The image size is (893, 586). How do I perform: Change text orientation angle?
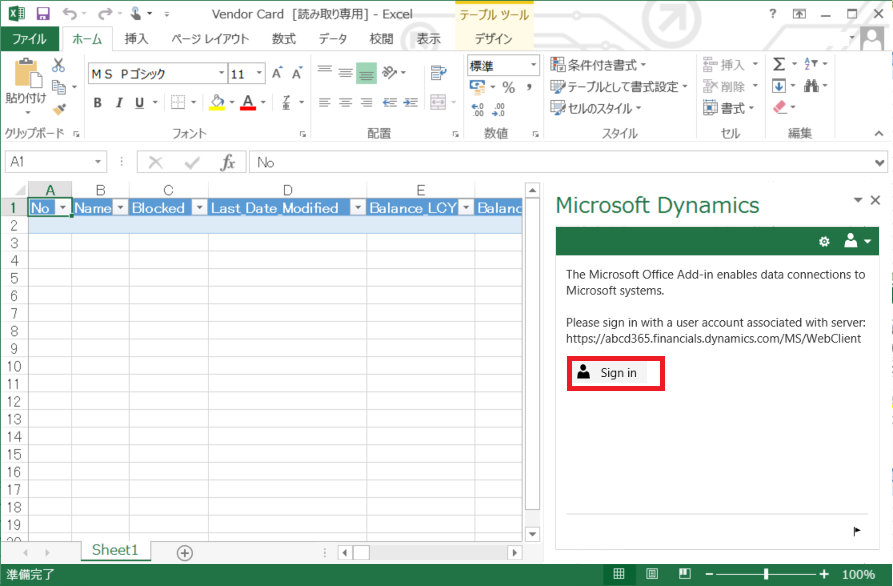tap(390, 72)
